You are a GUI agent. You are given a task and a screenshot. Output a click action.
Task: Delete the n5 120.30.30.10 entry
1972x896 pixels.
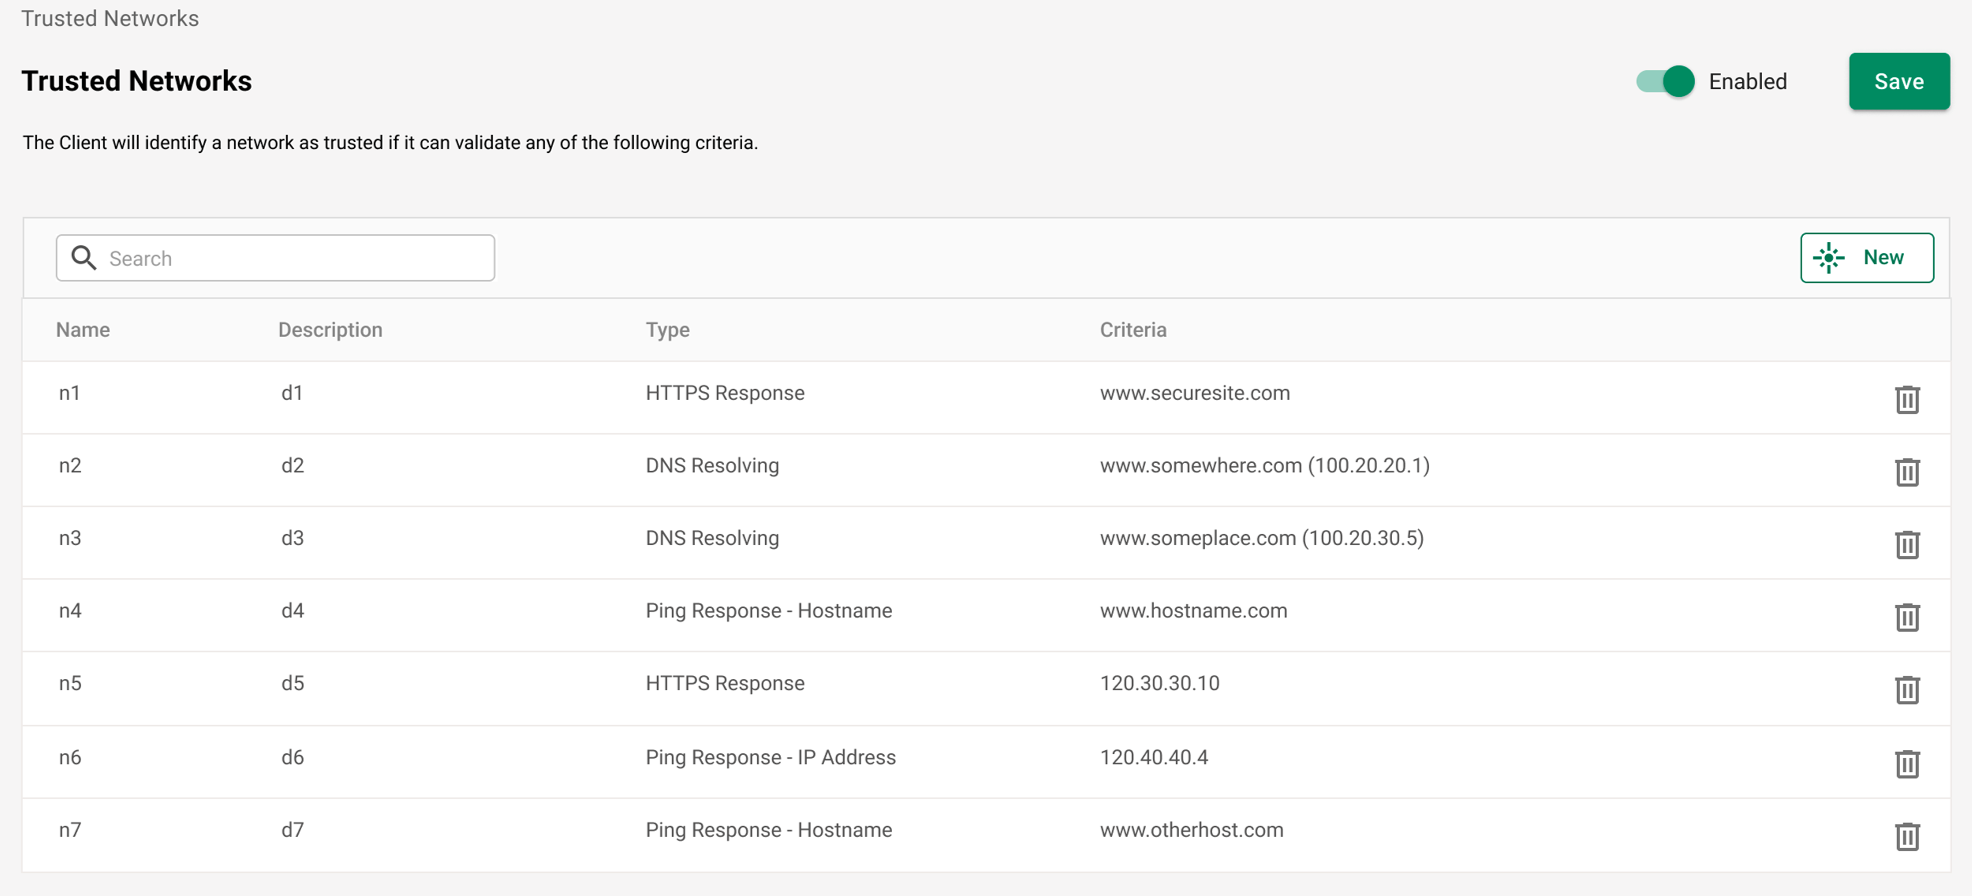pos(1907,690)
